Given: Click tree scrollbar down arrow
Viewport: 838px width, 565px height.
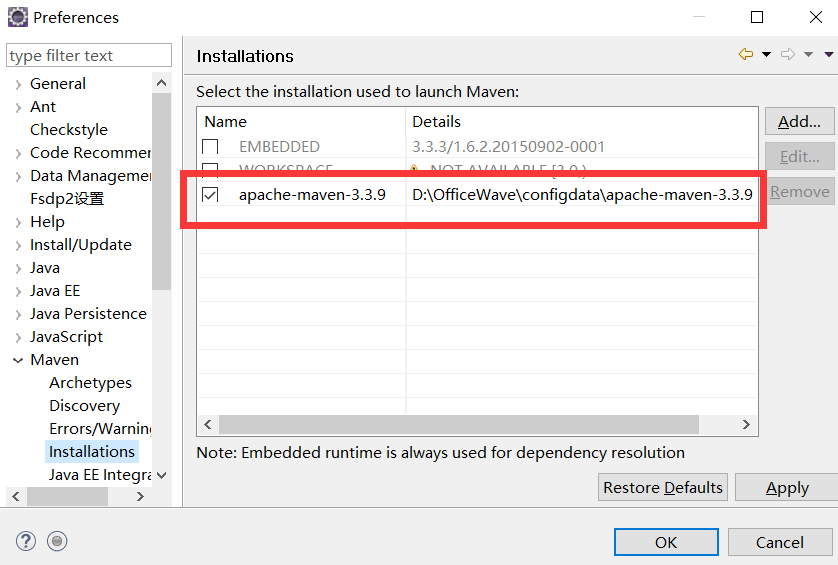Looking at the screenshot, I should coord(161,475).
